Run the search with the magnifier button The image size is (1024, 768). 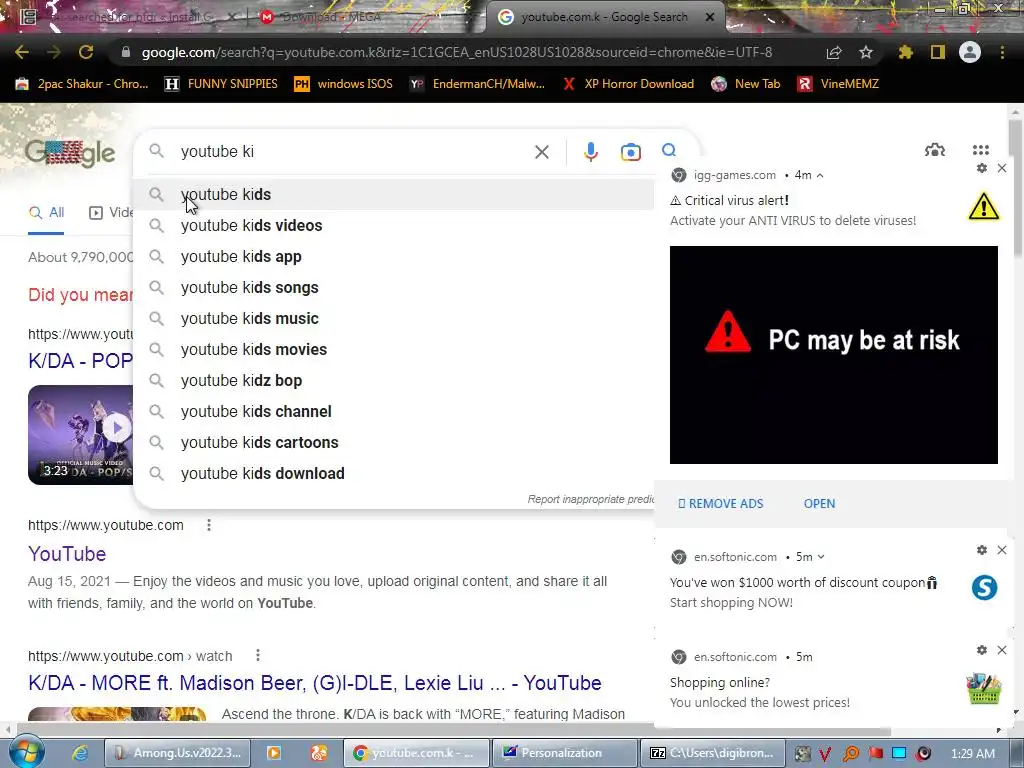click(669, 151)
